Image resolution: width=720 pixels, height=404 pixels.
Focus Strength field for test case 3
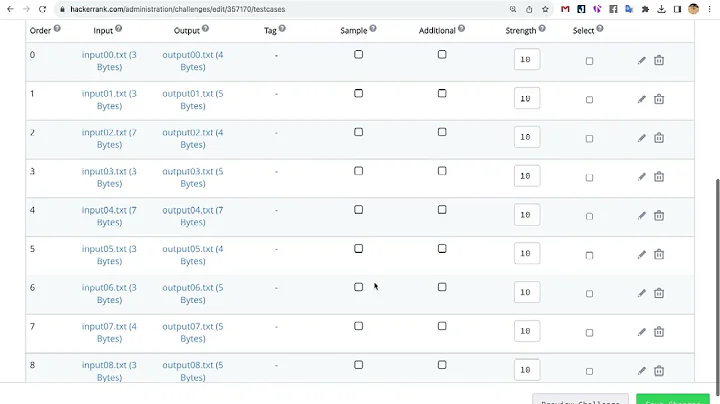(526, 176)
